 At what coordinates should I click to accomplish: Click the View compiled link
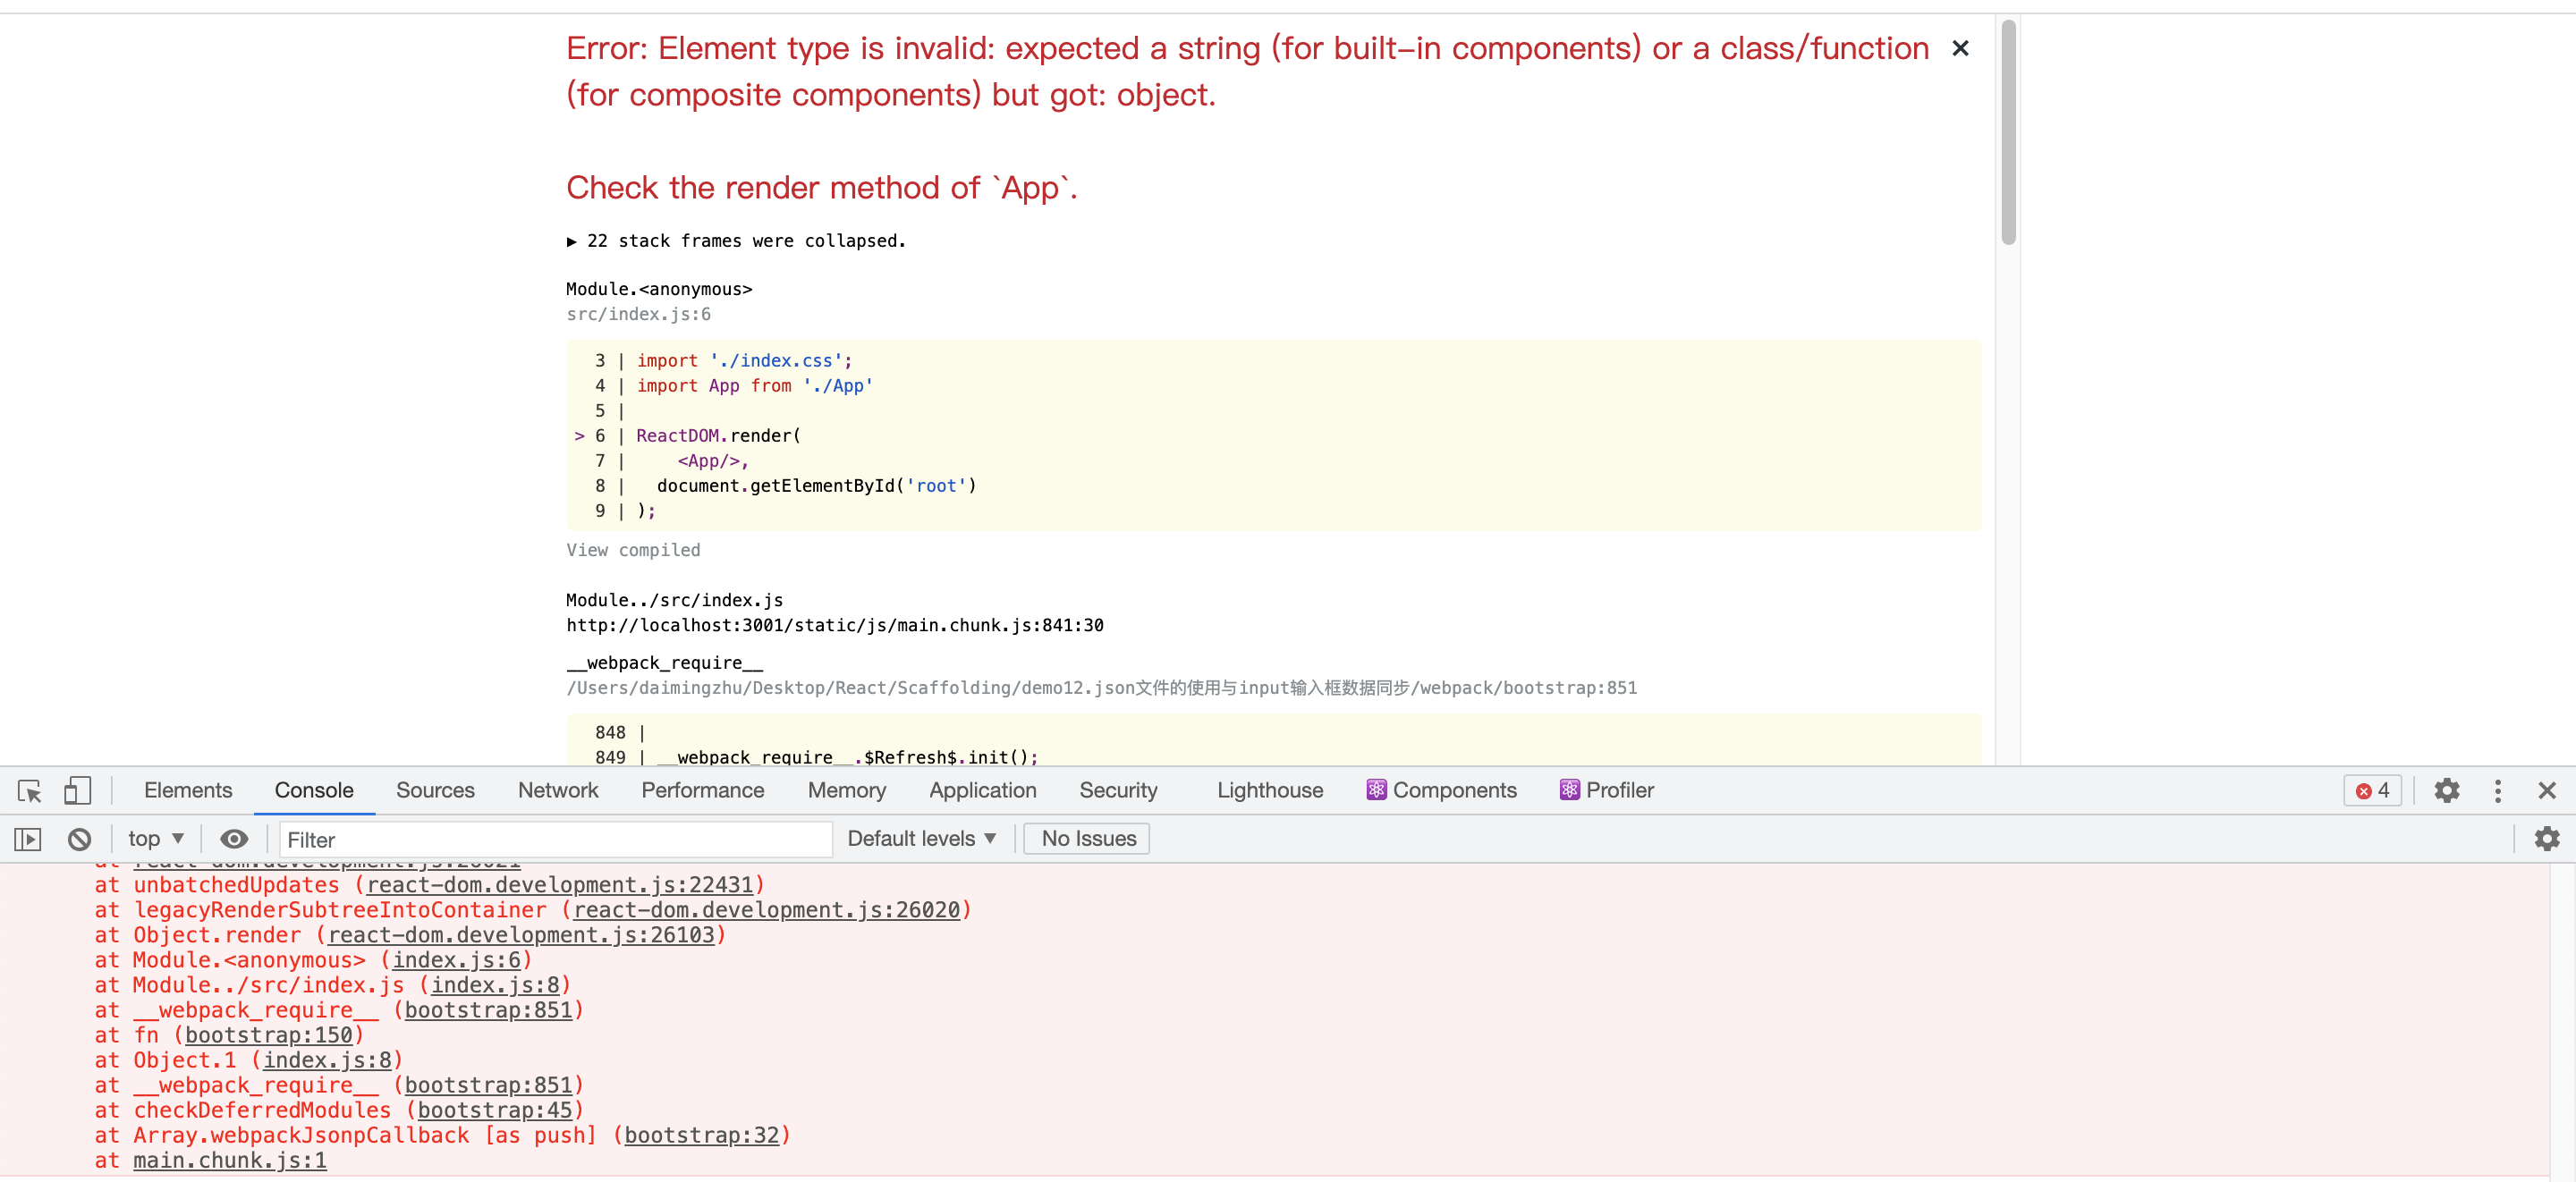click(x=633, y=550)
